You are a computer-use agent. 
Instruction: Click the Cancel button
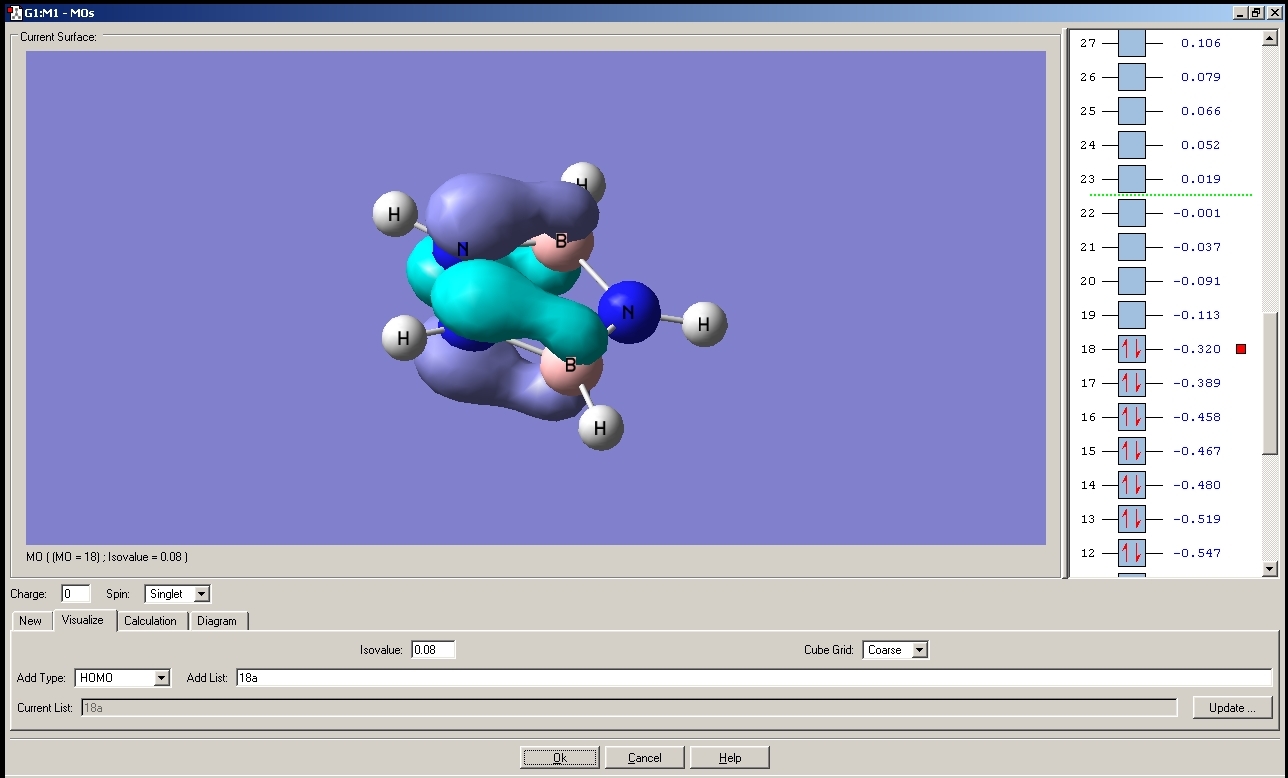point(645,758)
